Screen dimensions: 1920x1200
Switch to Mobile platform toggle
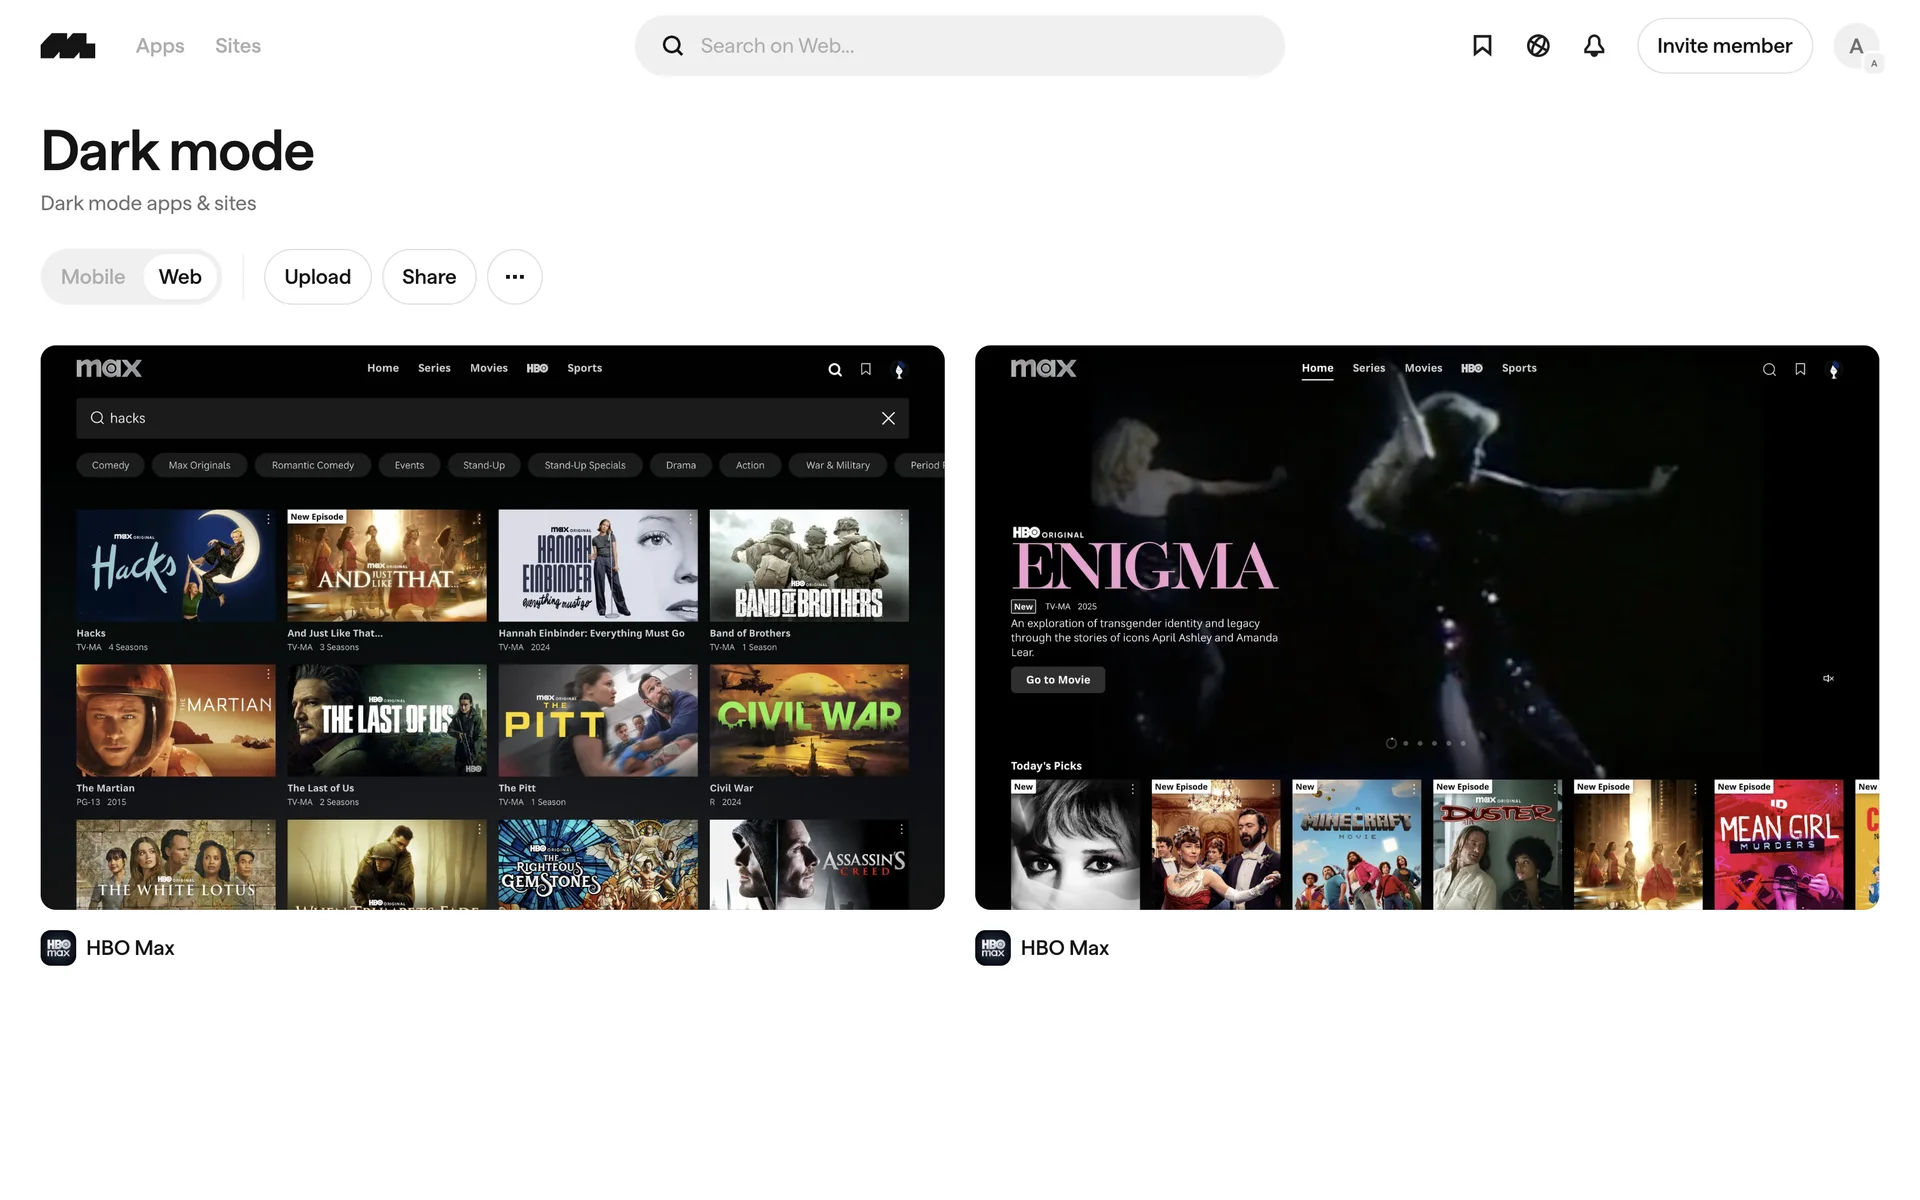tap(93, 277)
